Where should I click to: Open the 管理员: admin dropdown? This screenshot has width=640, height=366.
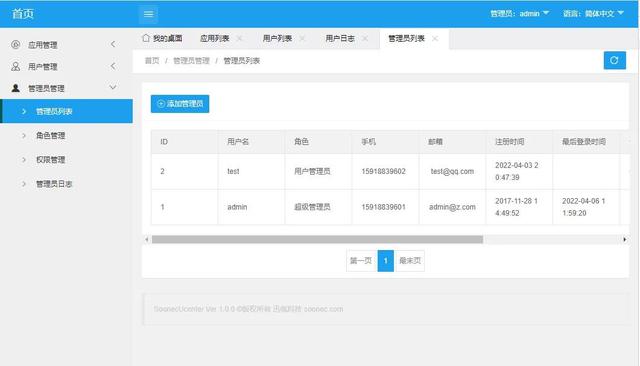pos(519,13)
